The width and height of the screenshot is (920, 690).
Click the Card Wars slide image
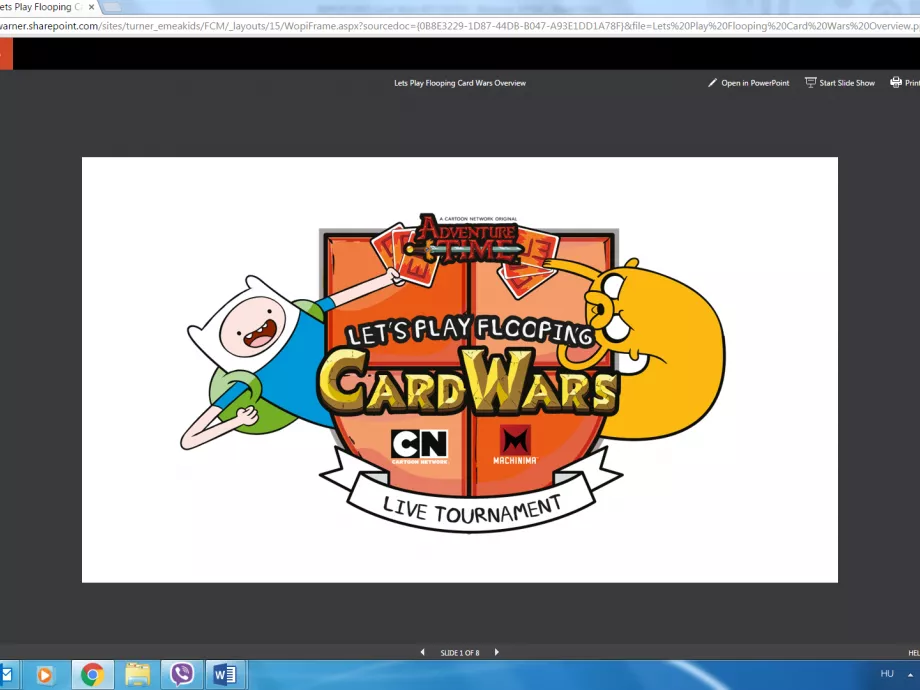point(460,370)
